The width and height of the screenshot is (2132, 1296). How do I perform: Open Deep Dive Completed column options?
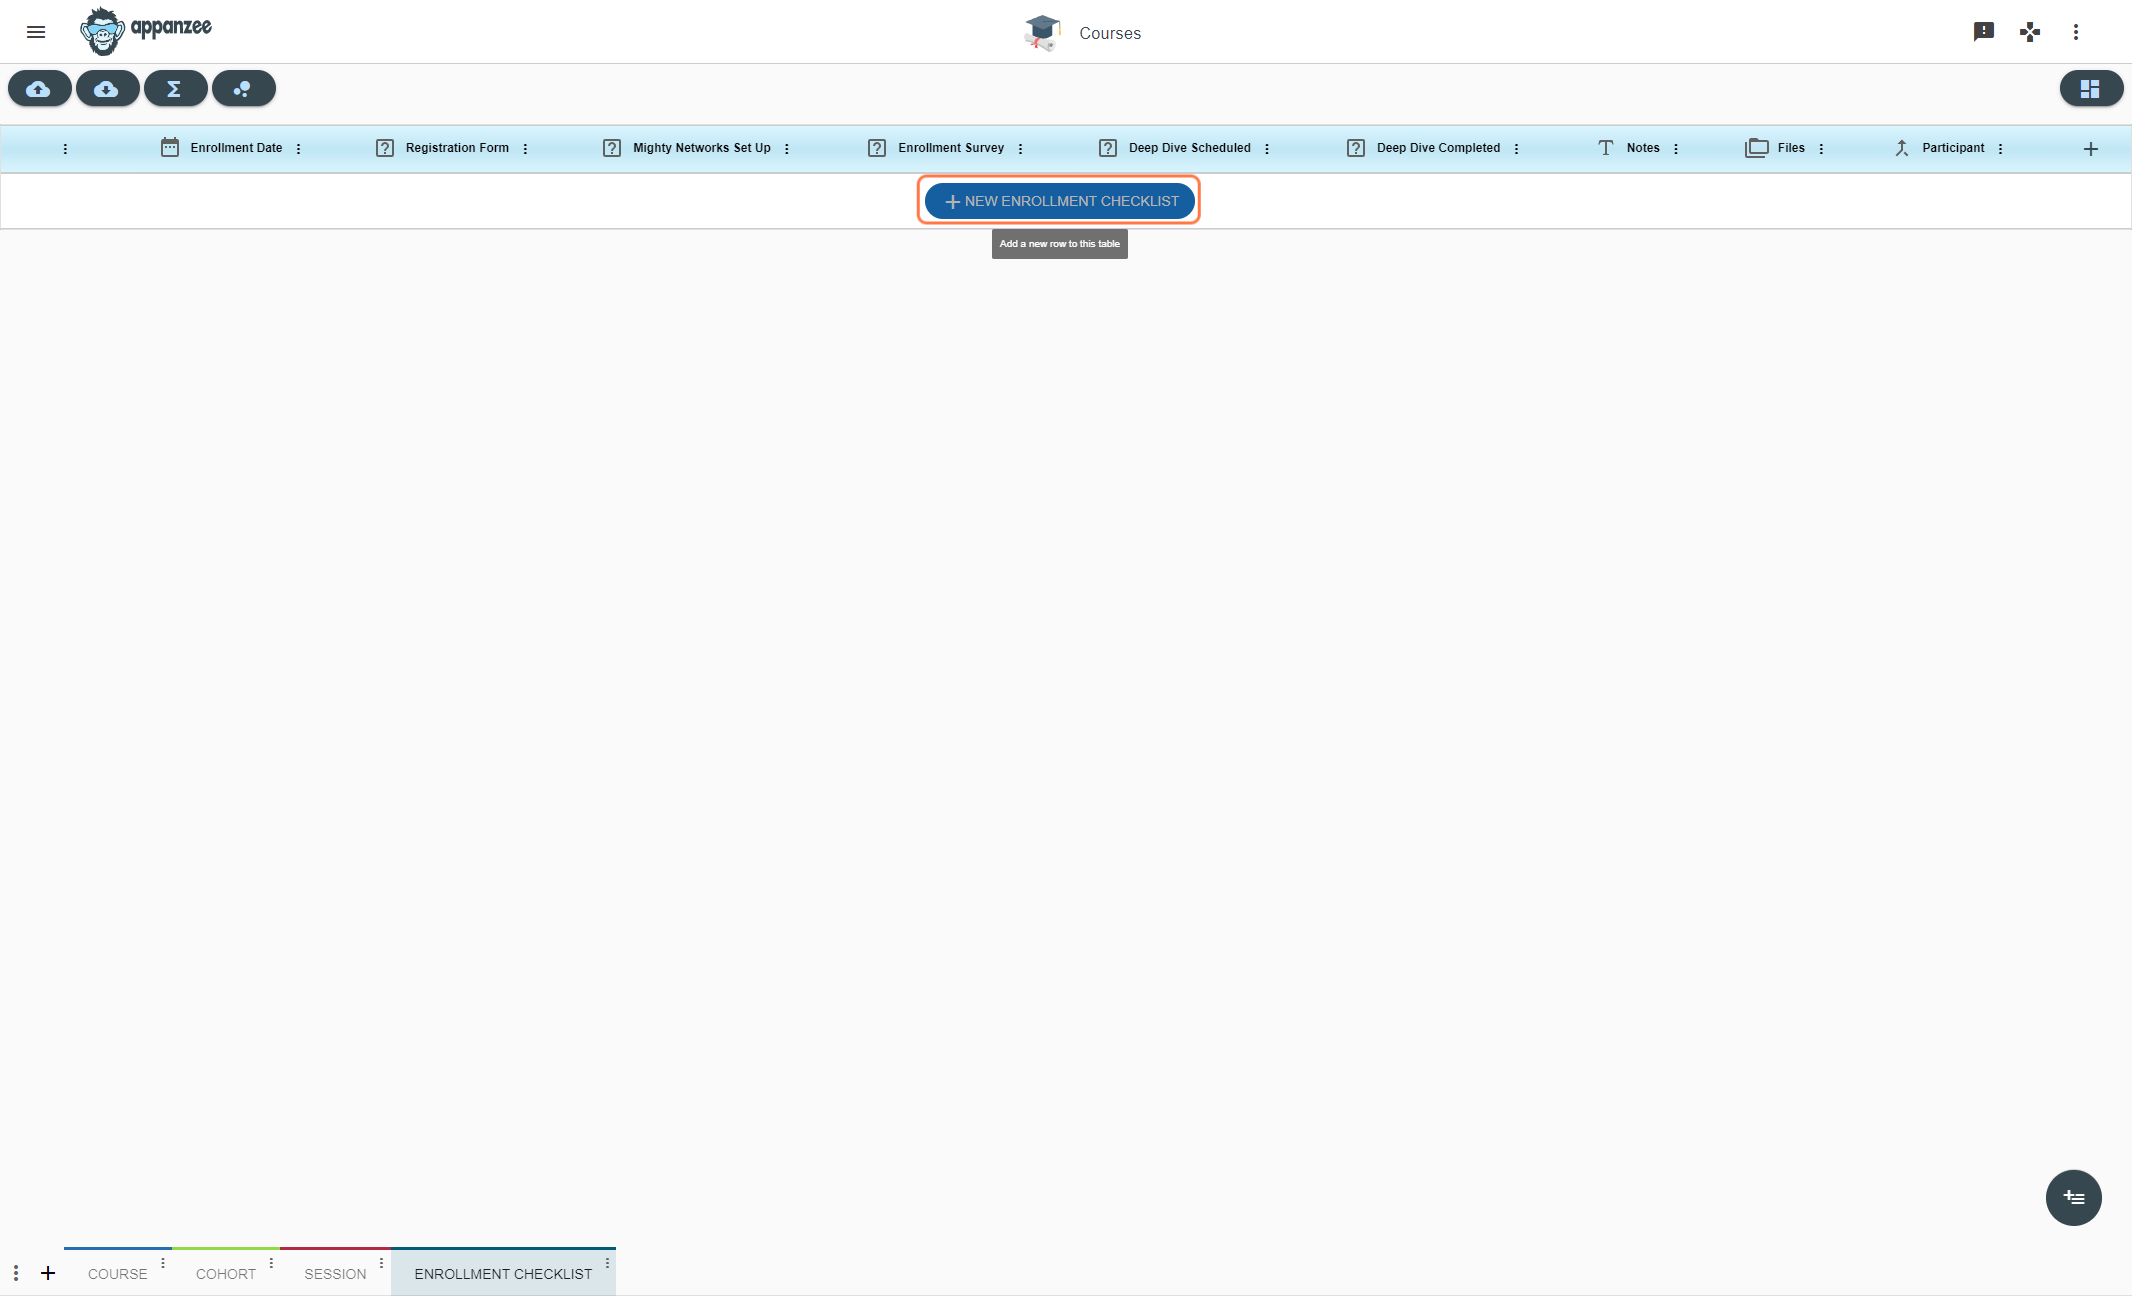[1516, 149]
